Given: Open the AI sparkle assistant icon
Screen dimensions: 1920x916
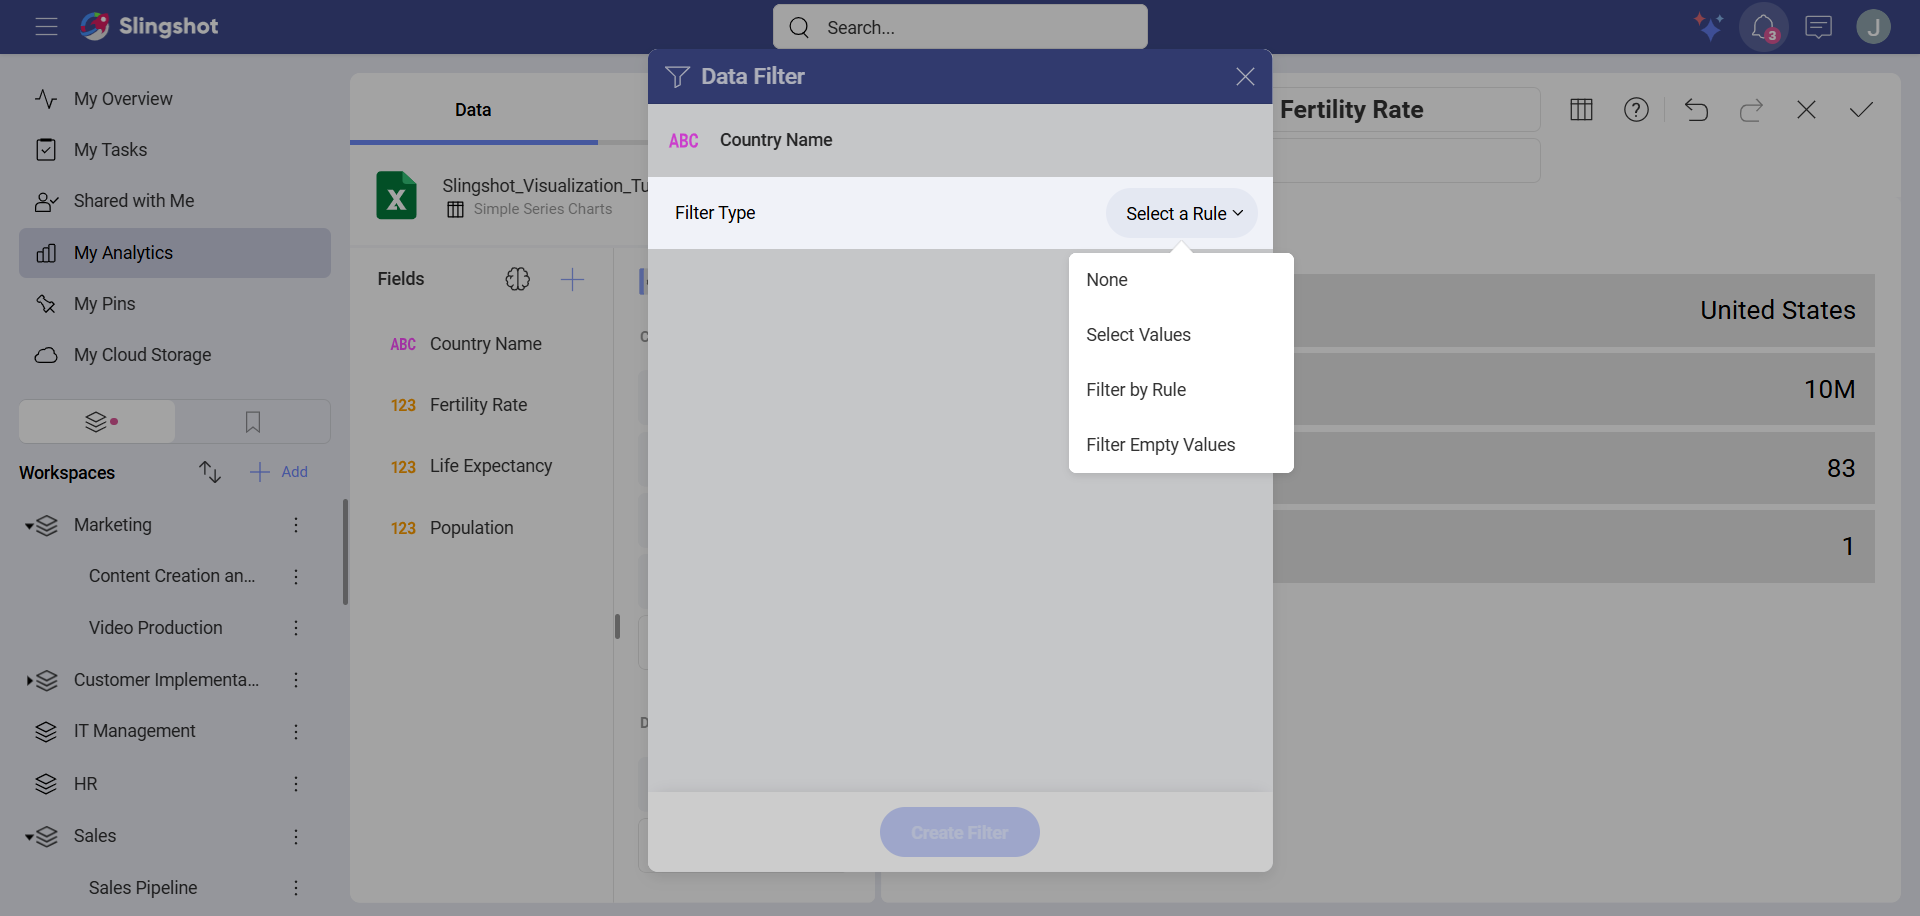Looking at the screenshot, I should (1708, 27).
